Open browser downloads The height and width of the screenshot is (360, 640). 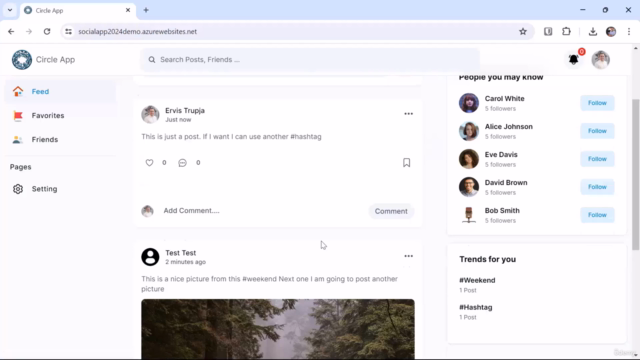[x=593, y=31]
